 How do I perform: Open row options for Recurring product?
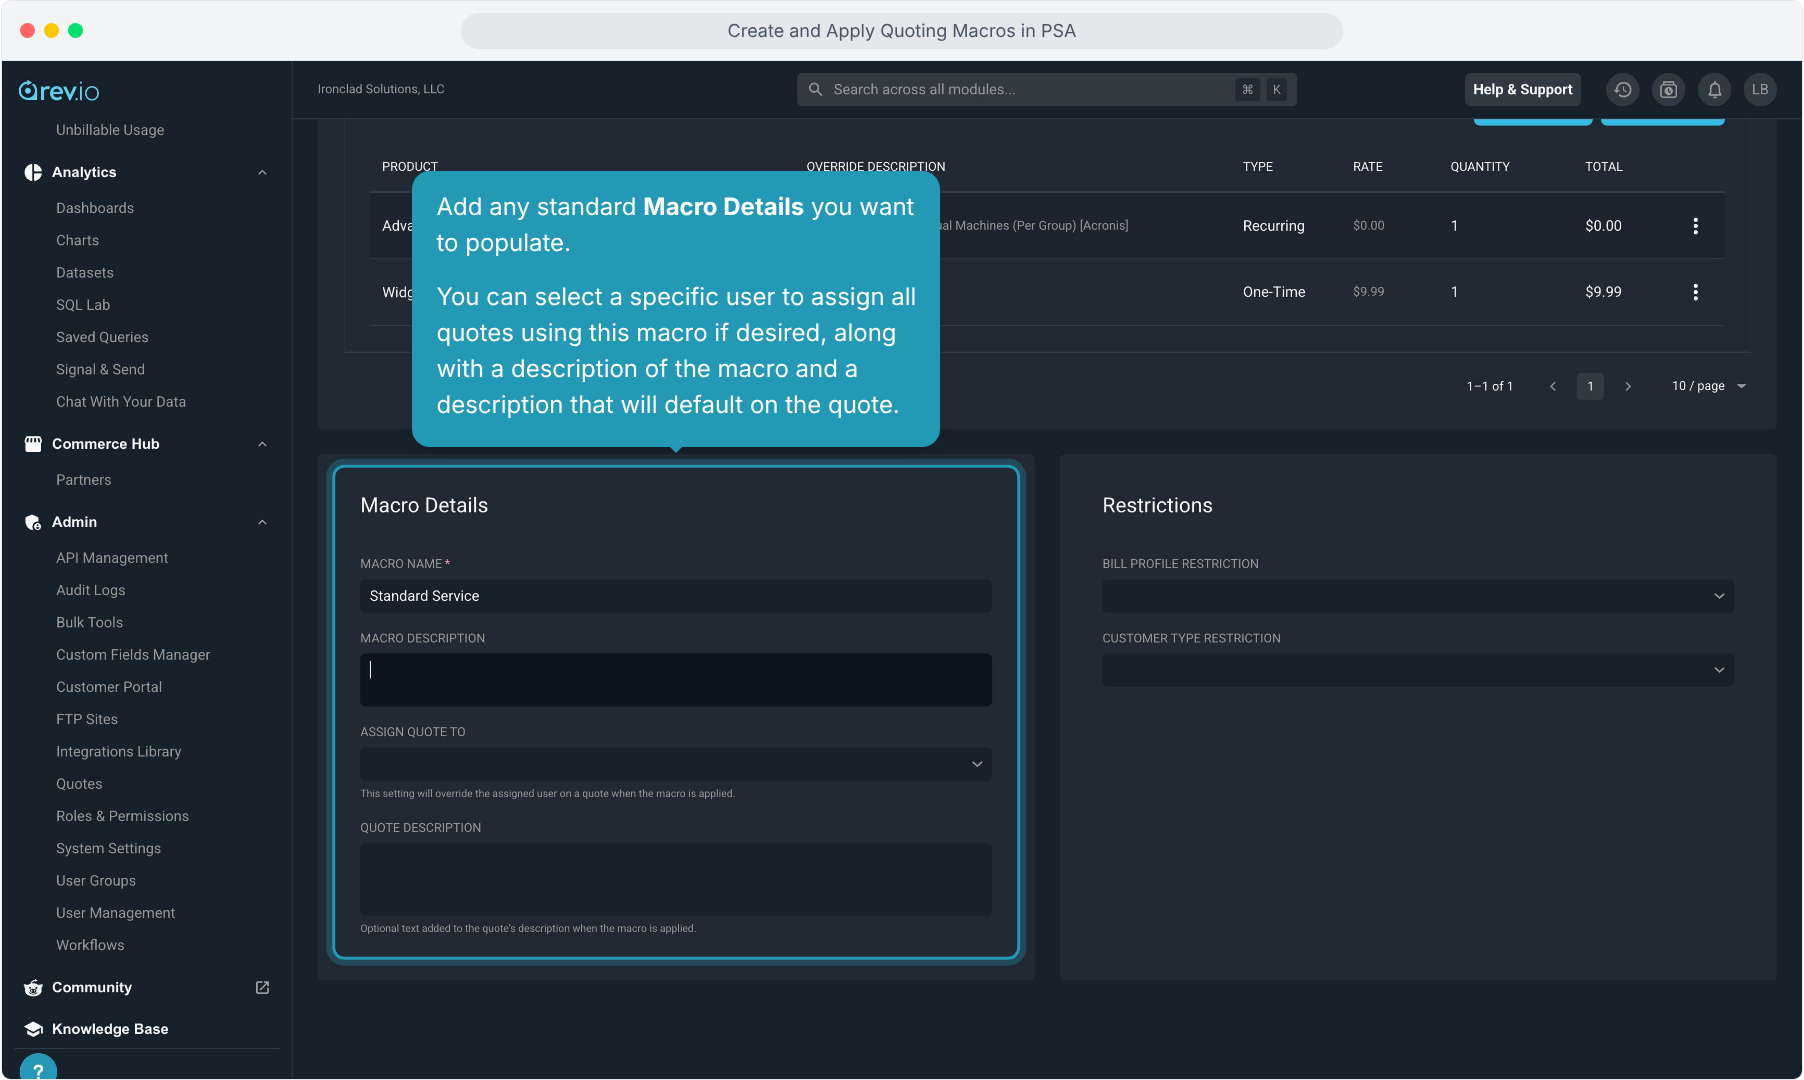point(1695,226)
